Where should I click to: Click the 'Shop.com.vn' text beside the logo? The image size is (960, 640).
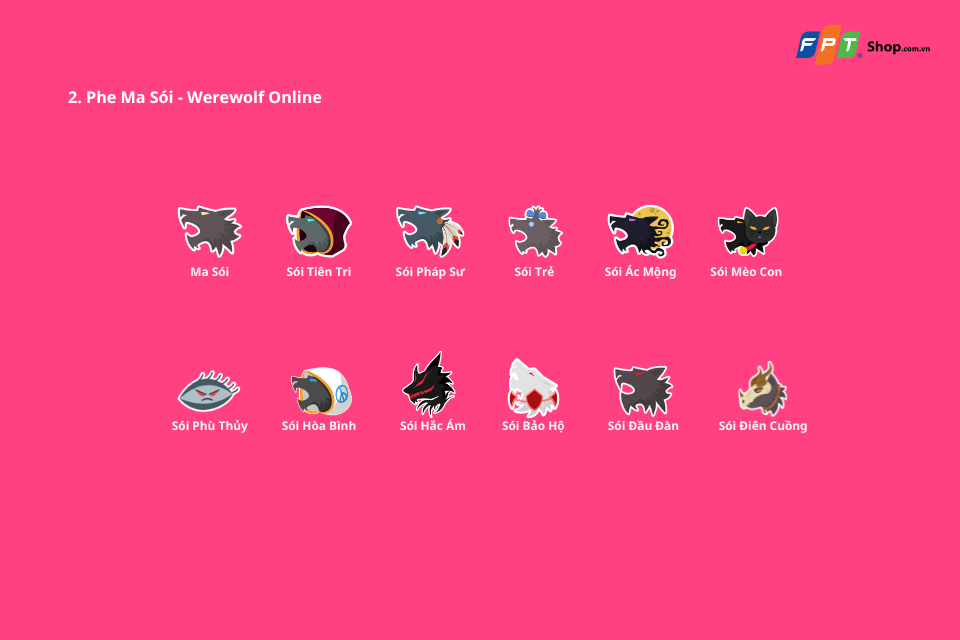[898, 47]
